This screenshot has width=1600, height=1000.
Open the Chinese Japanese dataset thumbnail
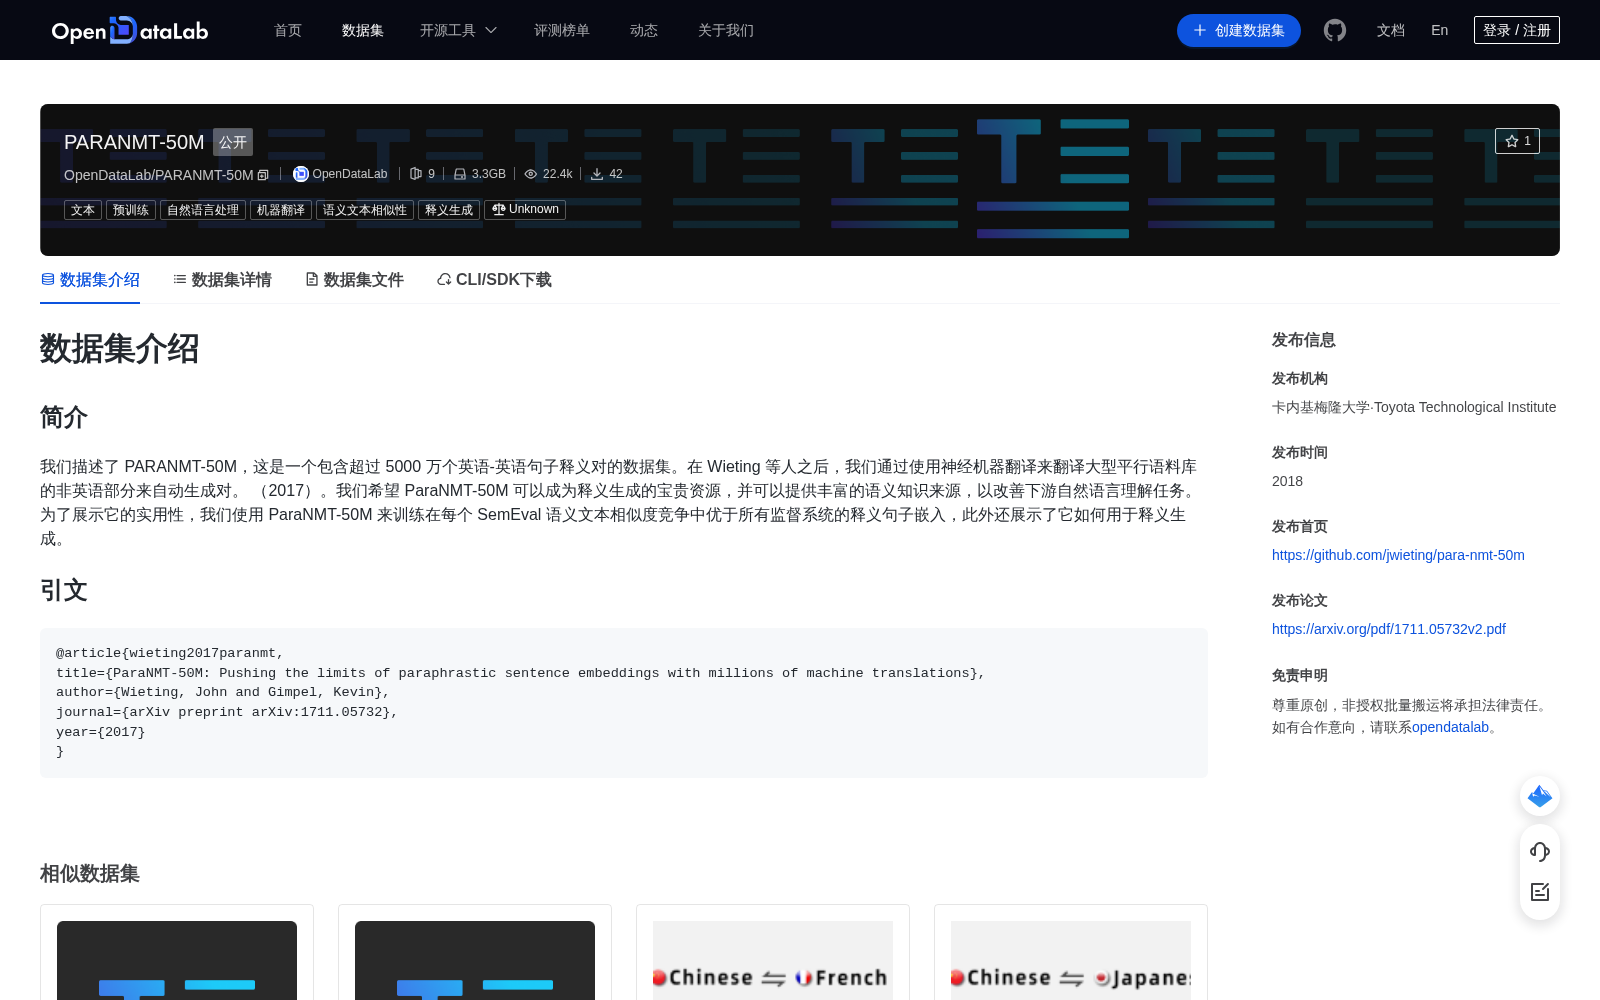point(1071,960)
